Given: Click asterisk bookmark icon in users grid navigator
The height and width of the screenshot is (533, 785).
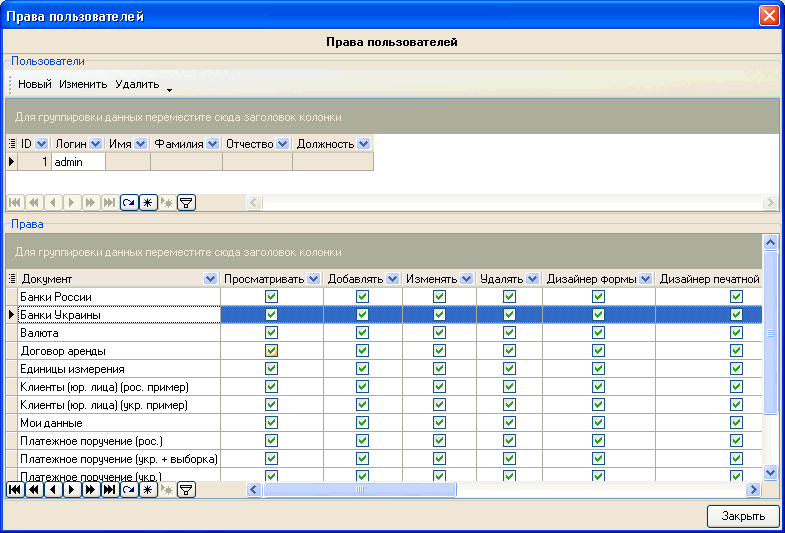Looking at the screenshot, I should [148, 203].
